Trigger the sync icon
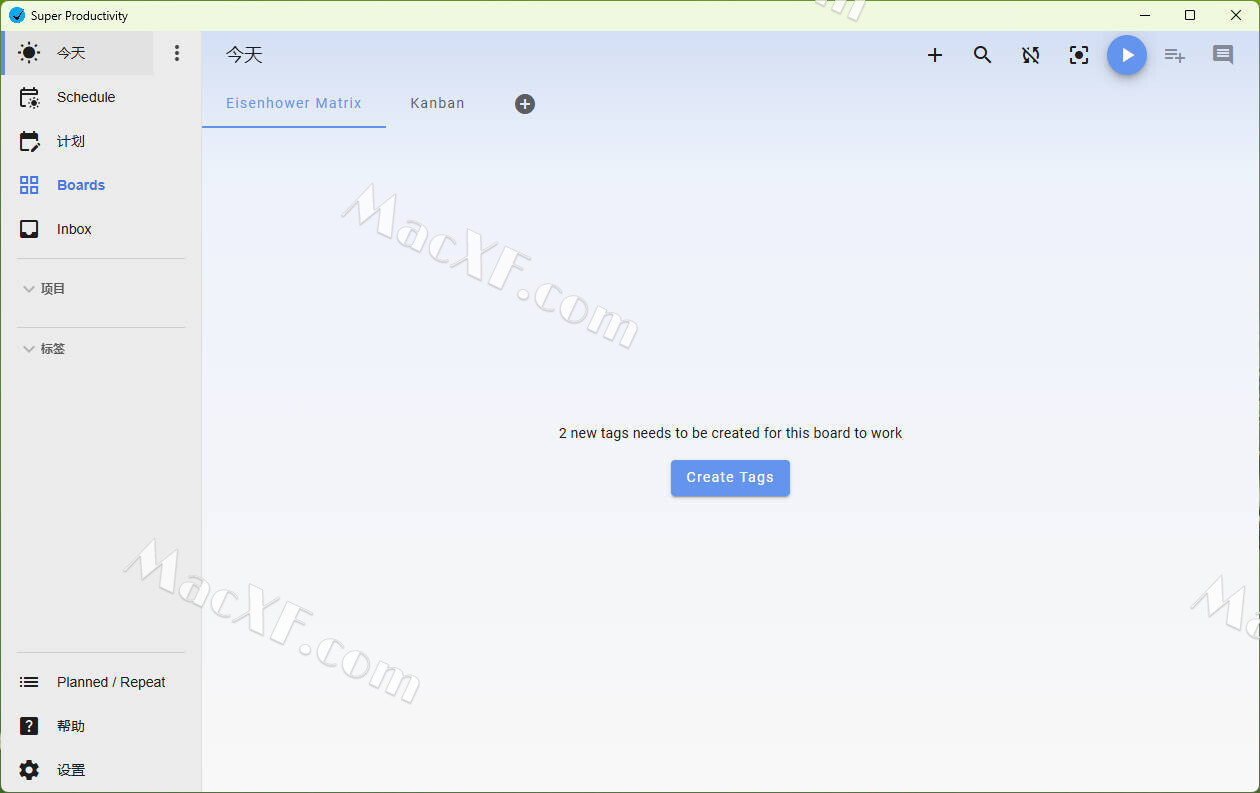Viewport: 1260px width, 793px height. click(x=1031, y=55)
